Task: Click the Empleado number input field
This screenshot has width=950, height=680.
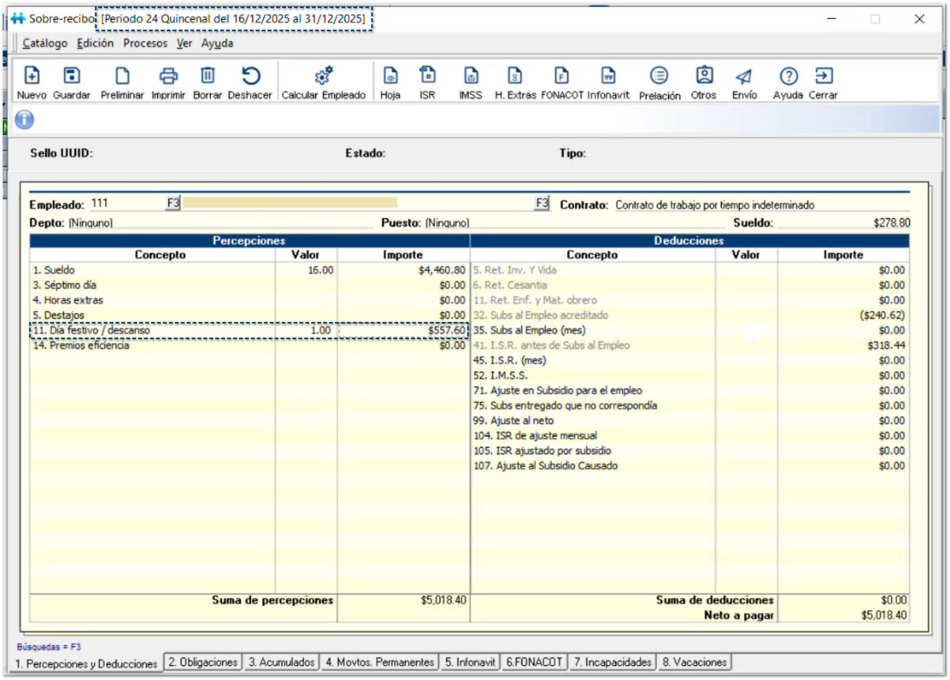Action: pyautogui.click(x=125, y=204)
